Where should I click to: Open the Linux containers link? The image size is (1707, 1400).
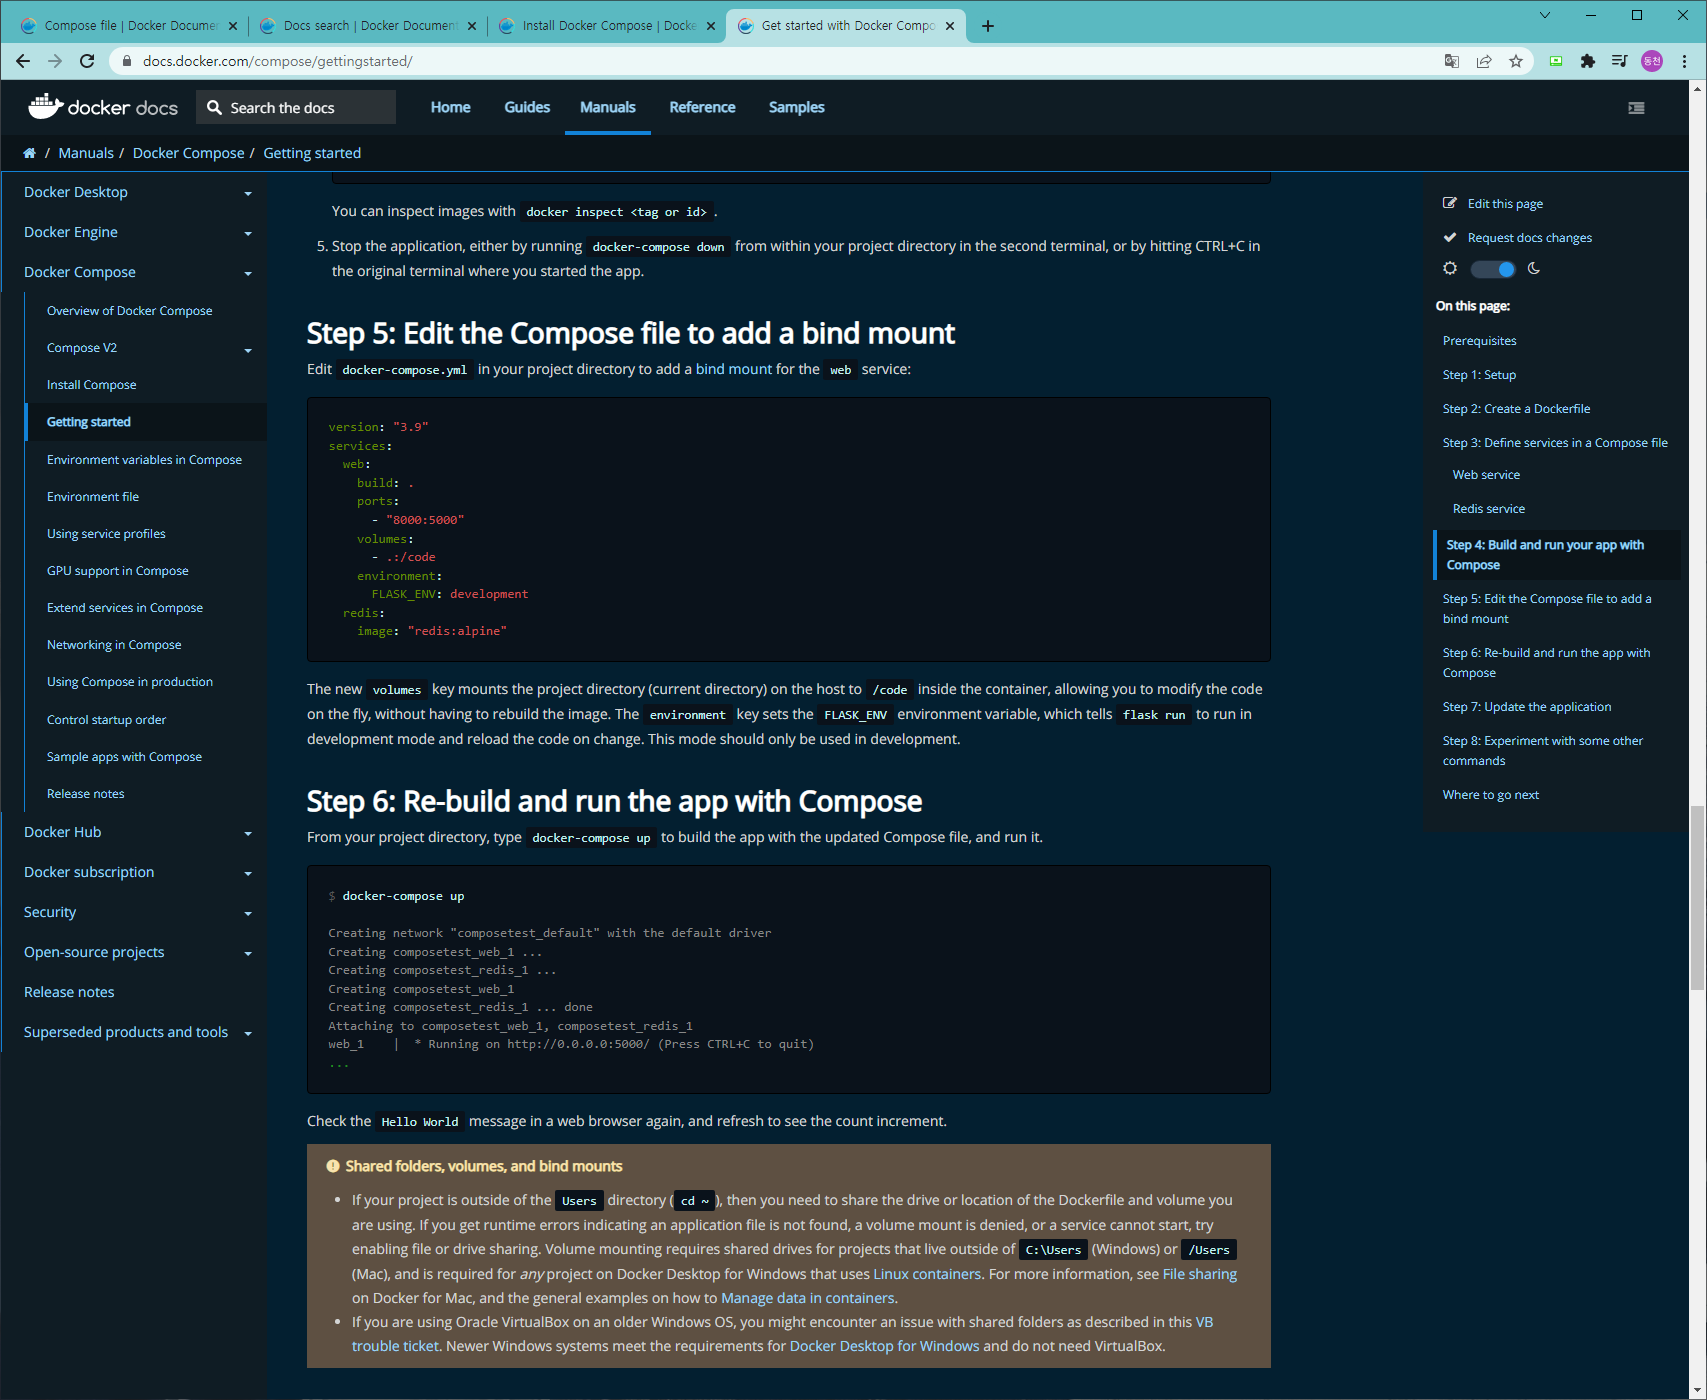tap(927, 1274)
